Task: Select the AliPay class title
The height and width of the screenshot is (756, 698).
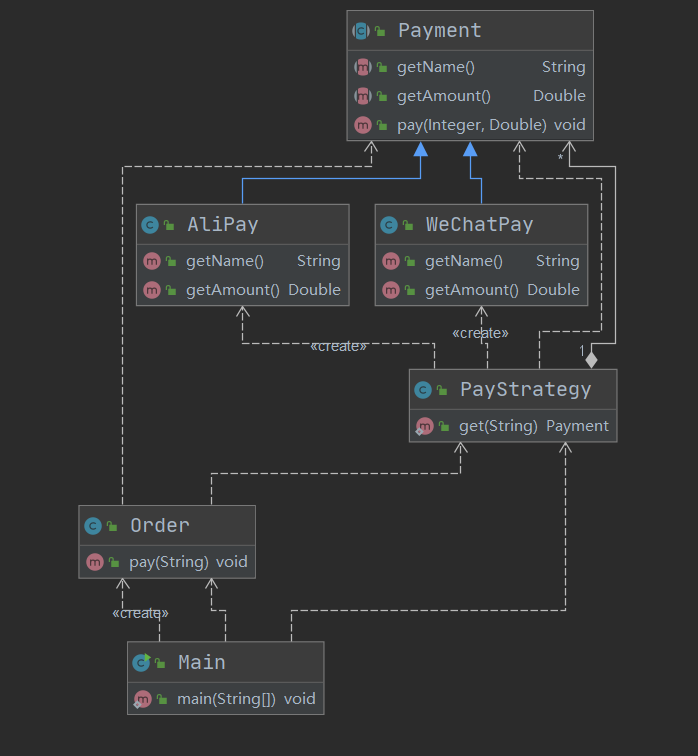Action: pyautogui.click(x=223, y=225)
